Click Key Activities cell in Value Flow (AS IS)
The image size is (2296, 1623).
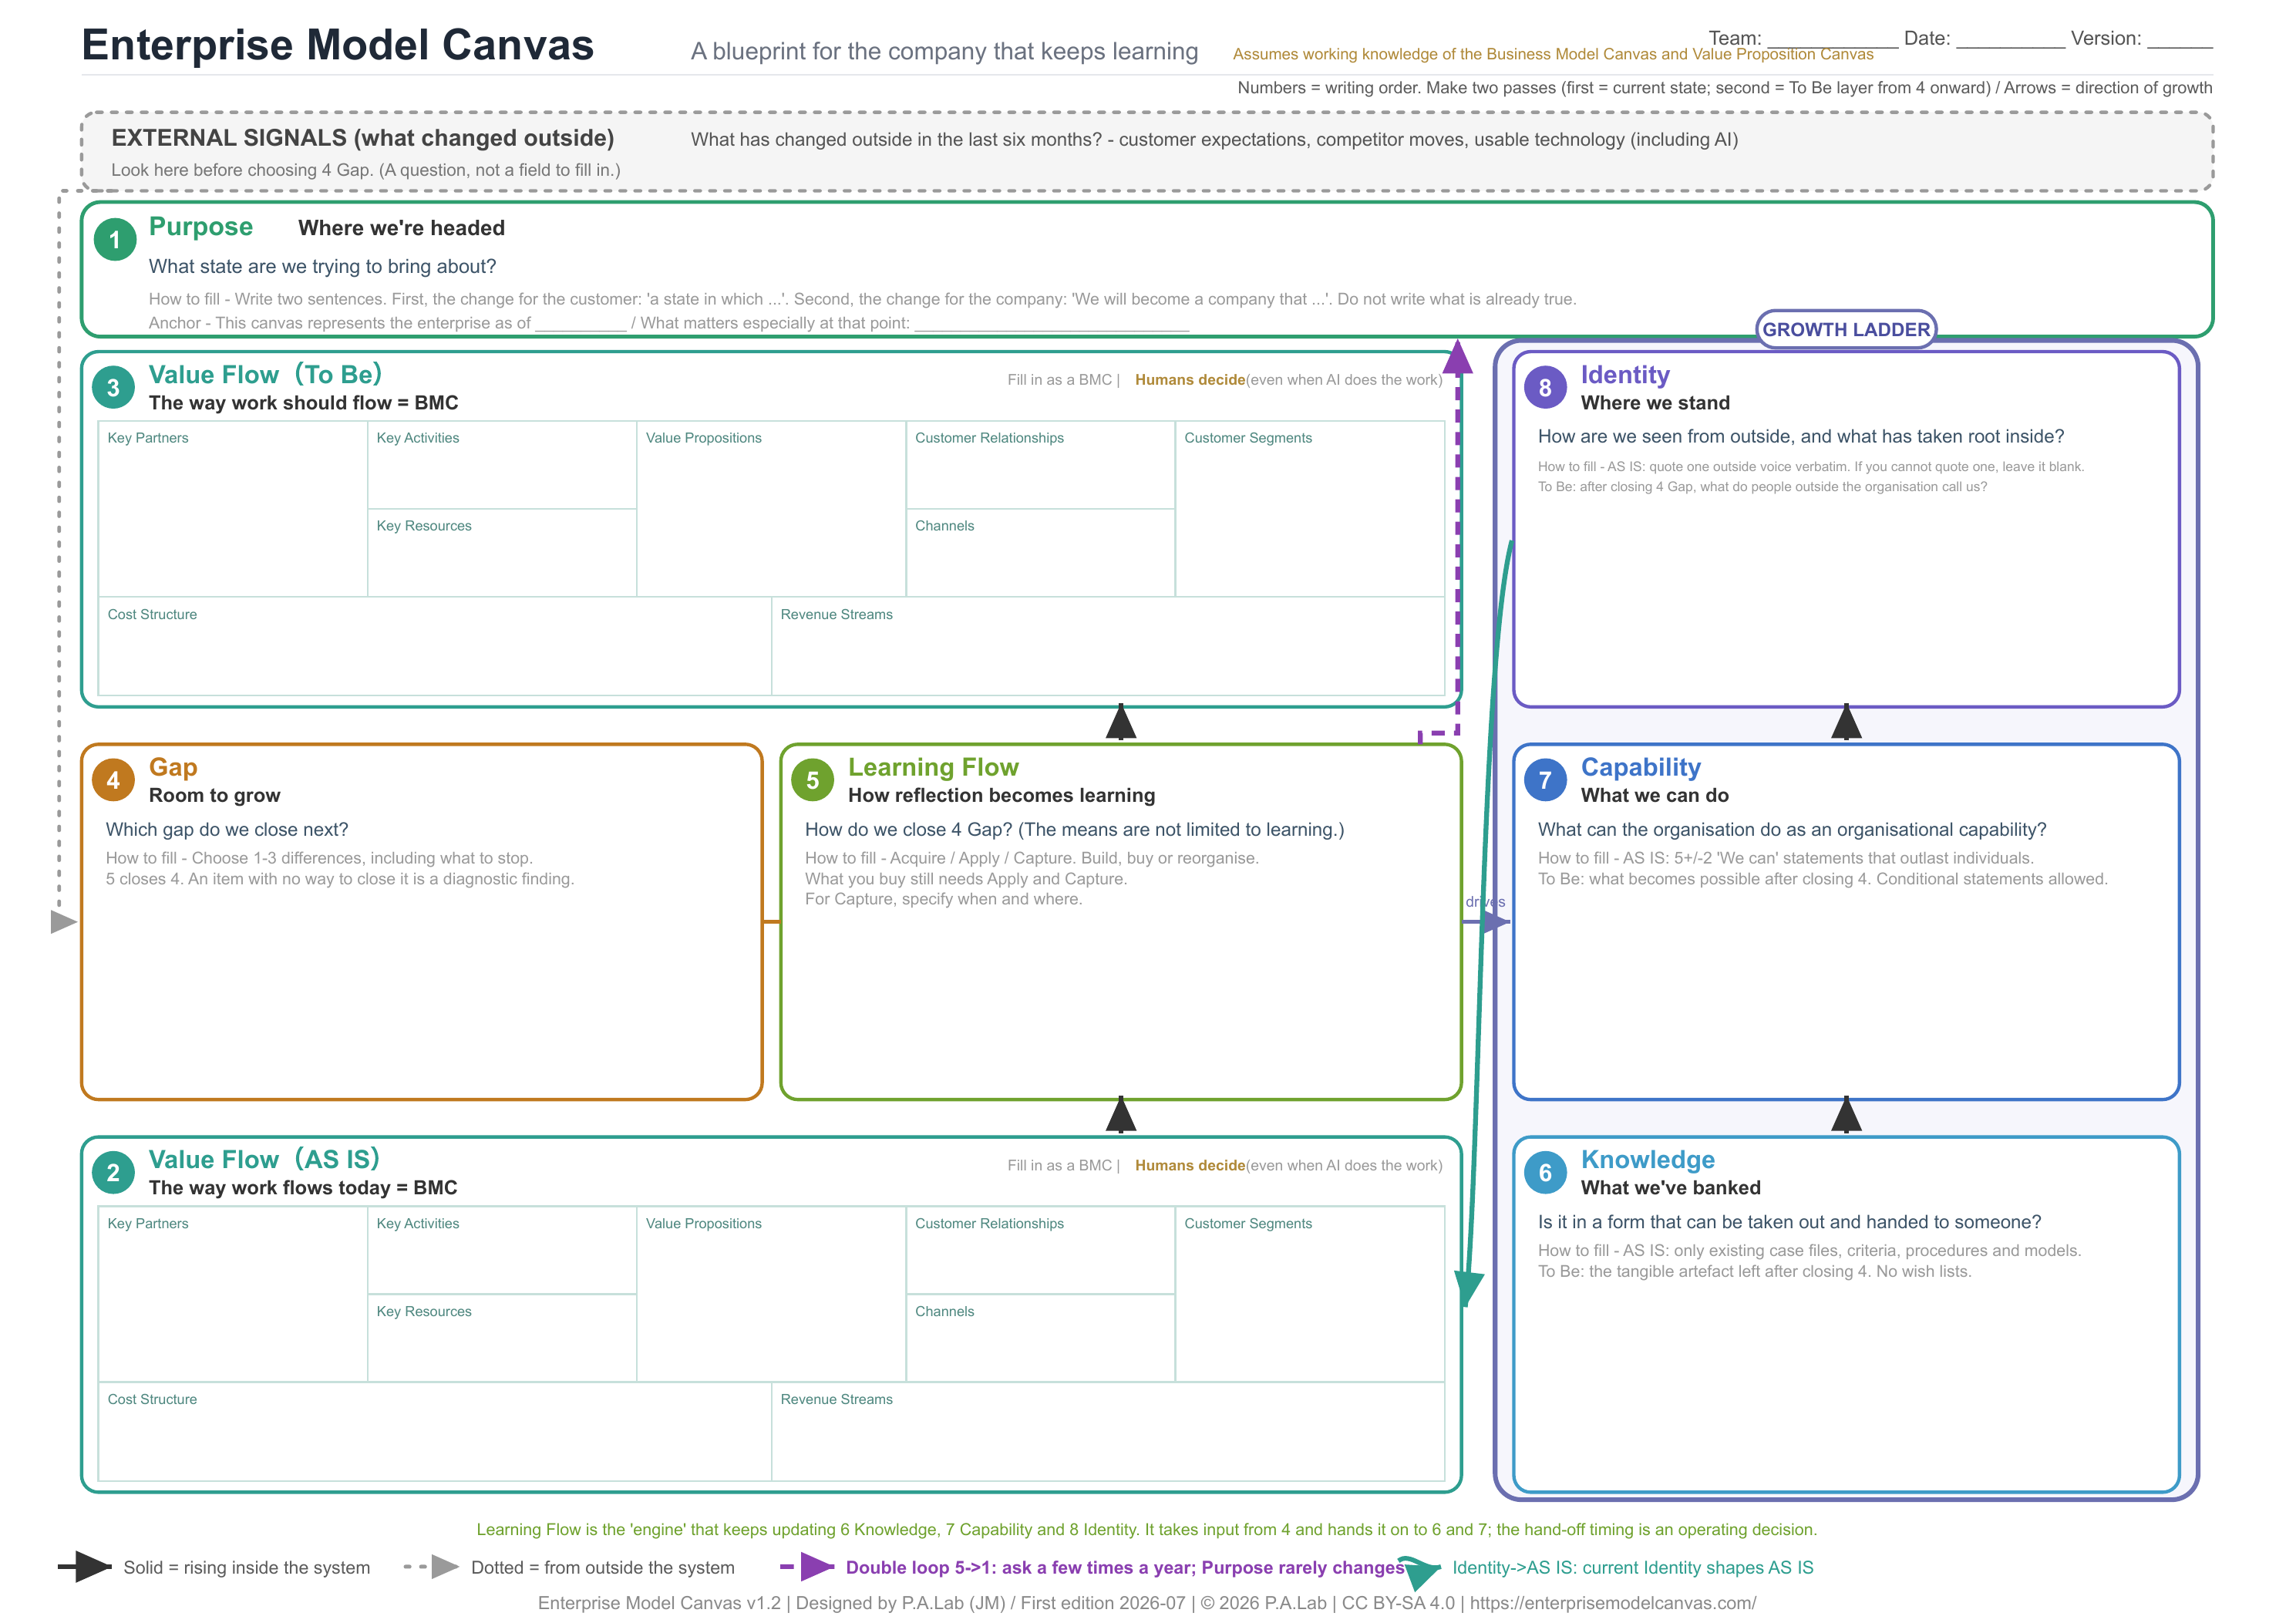[502, 1250]
